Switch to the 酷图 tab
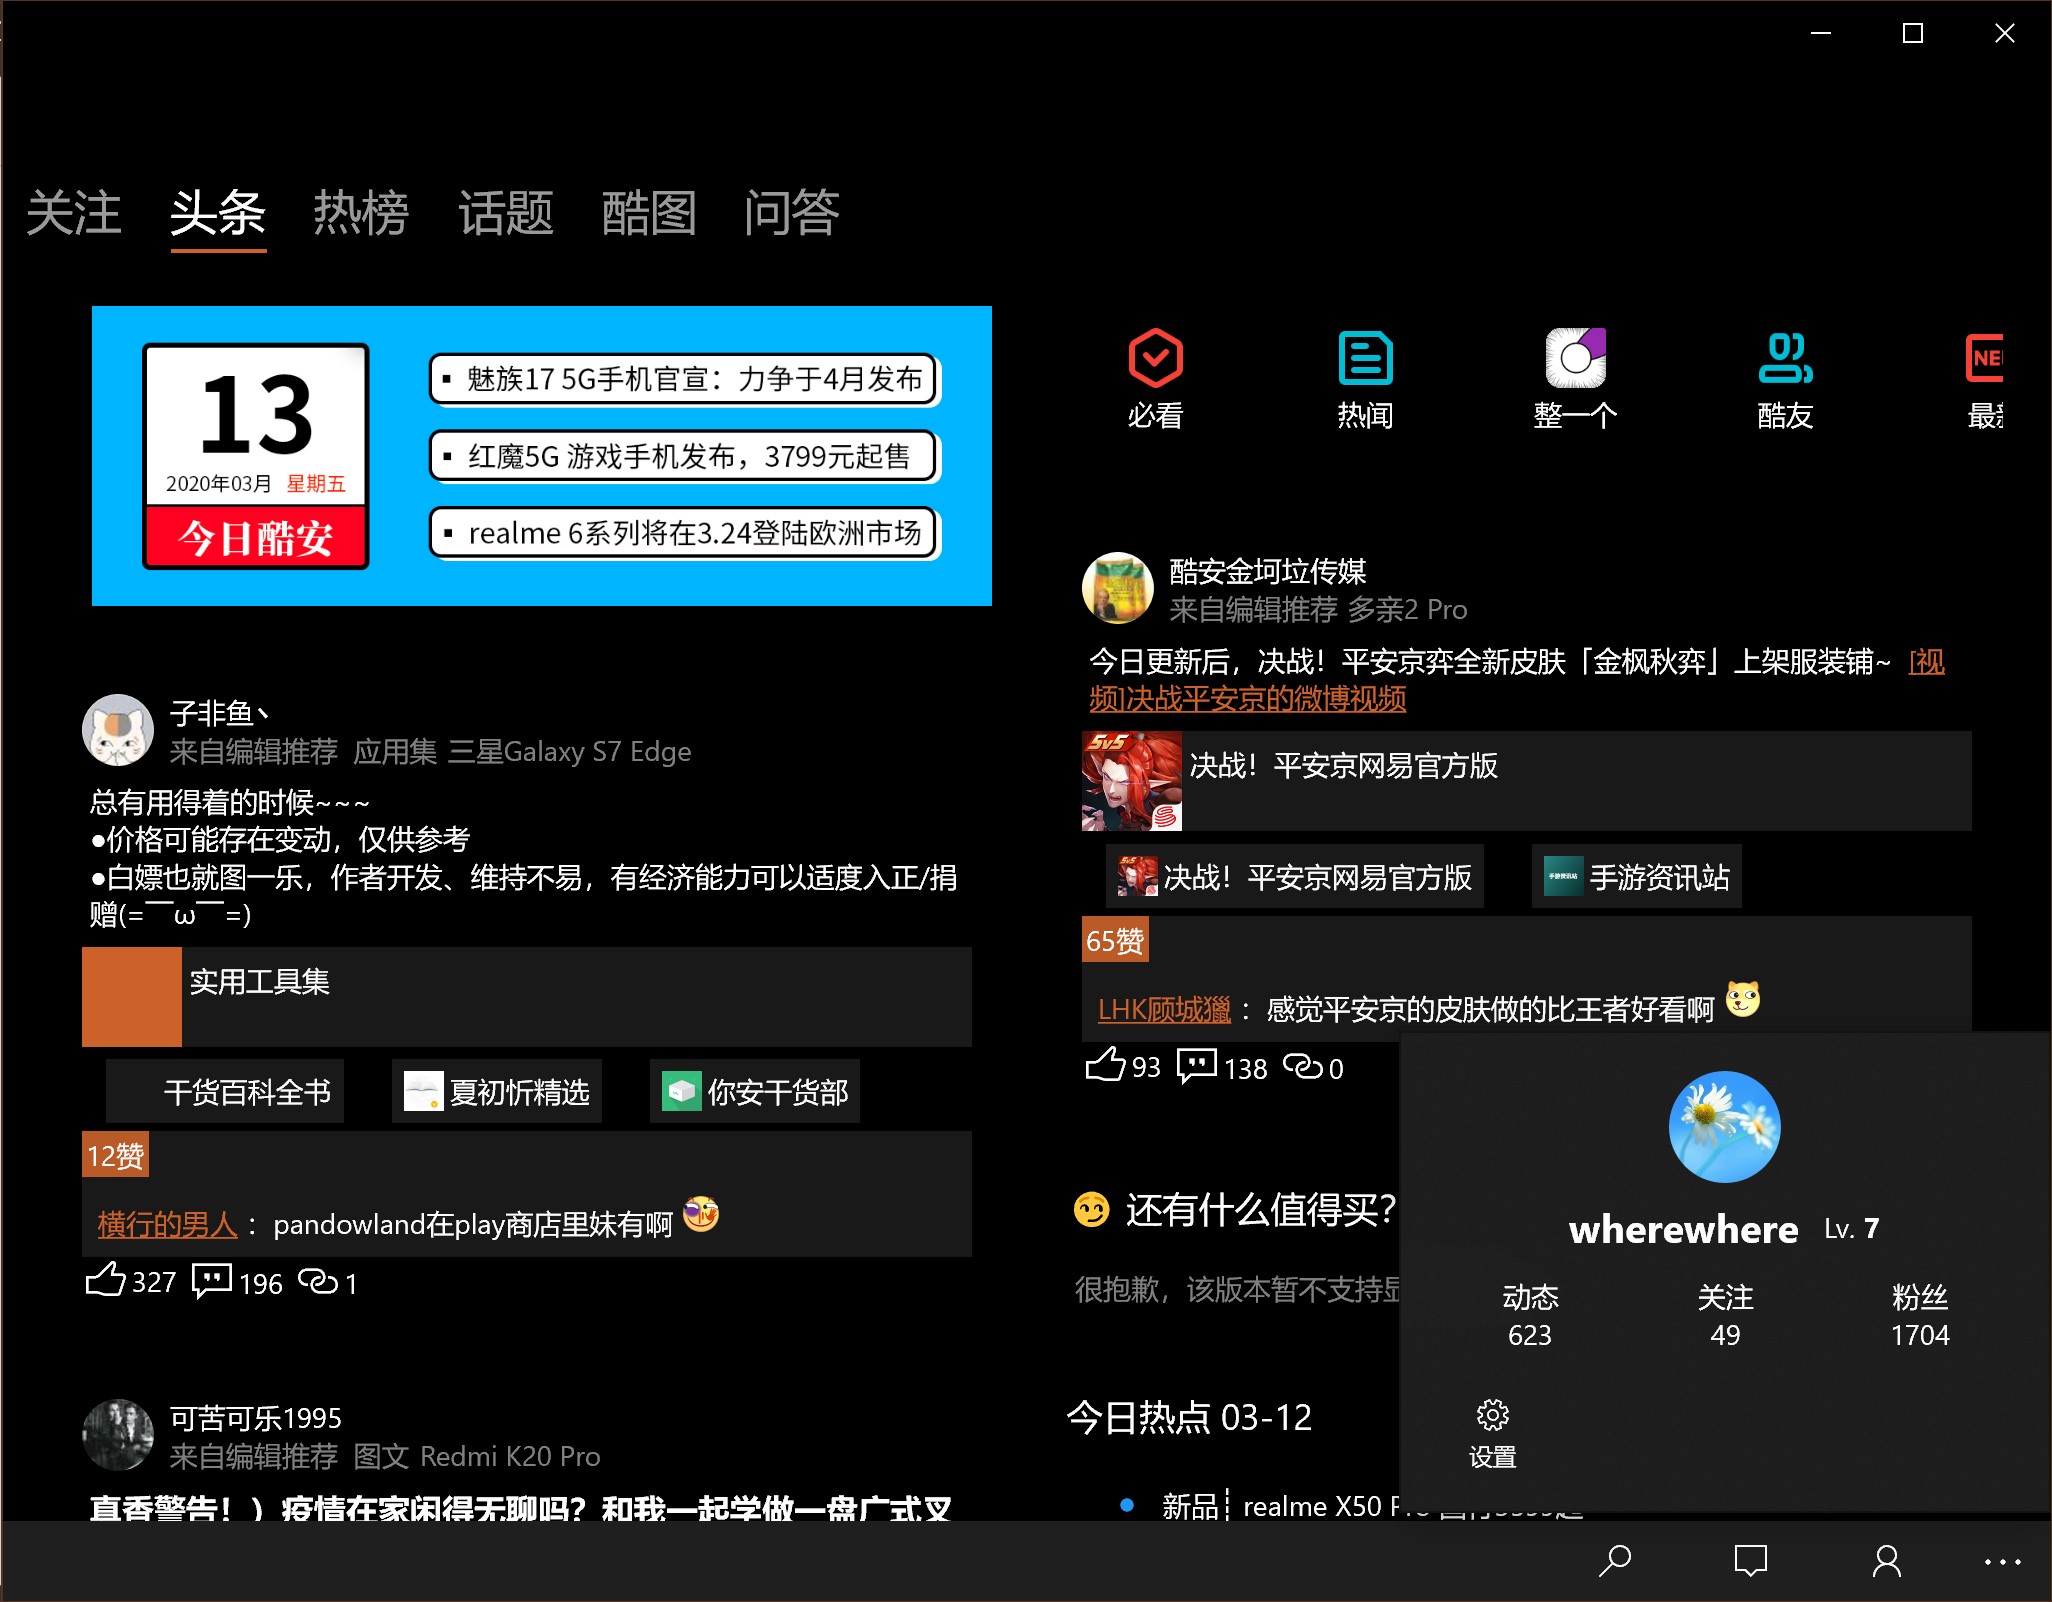This screenshot has width=2052, height=1602. pos(648,213)
